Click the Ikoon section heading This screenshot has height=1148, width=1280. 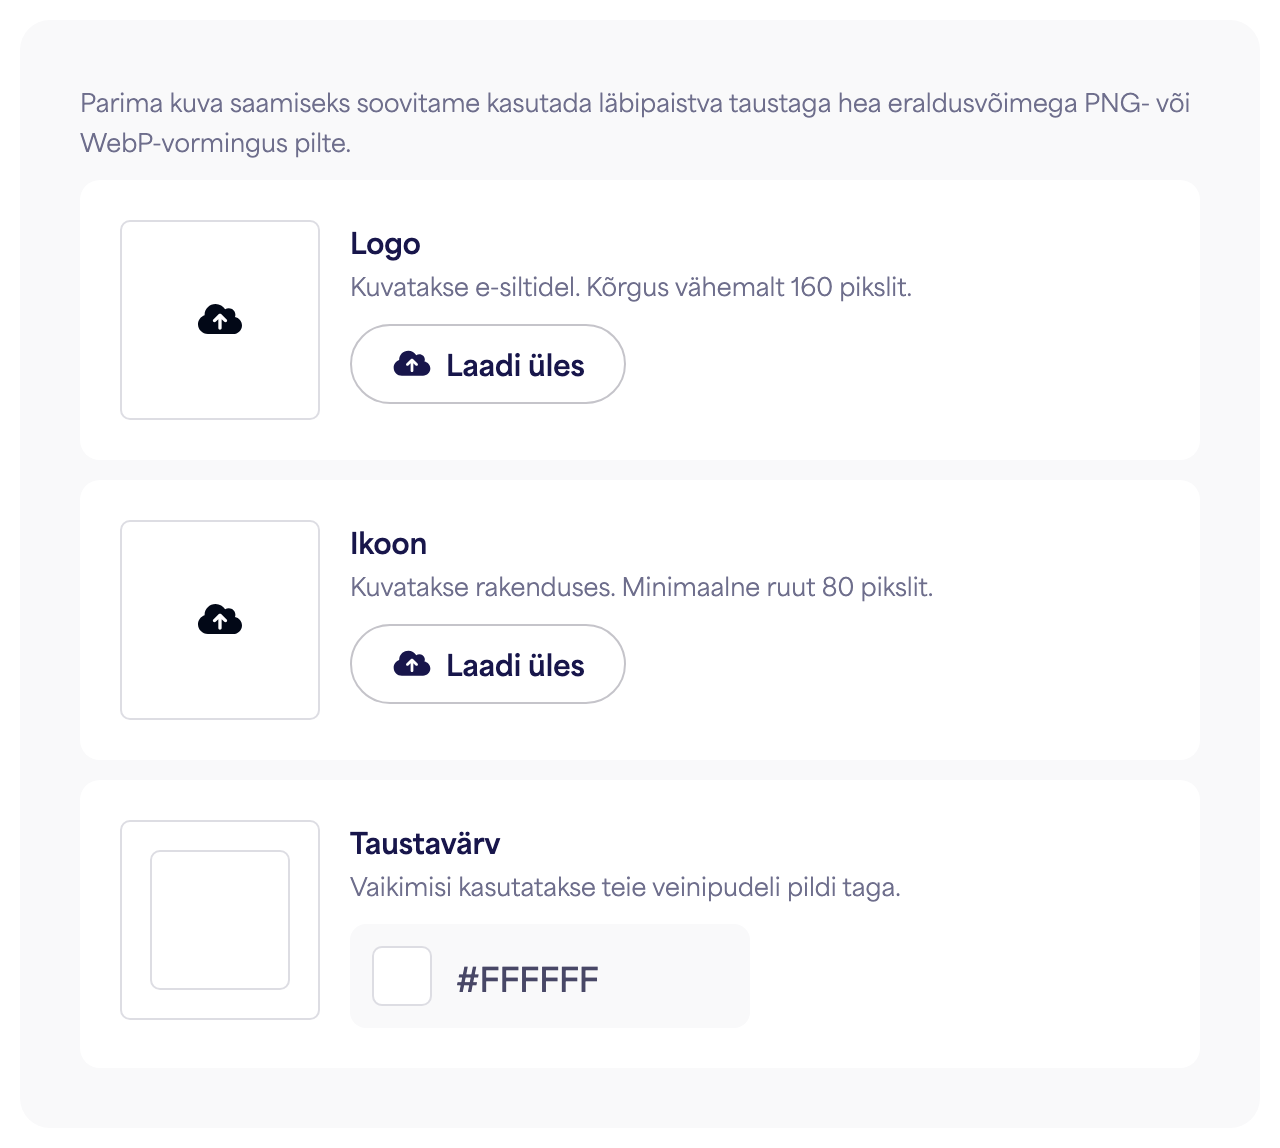[388, 544]
